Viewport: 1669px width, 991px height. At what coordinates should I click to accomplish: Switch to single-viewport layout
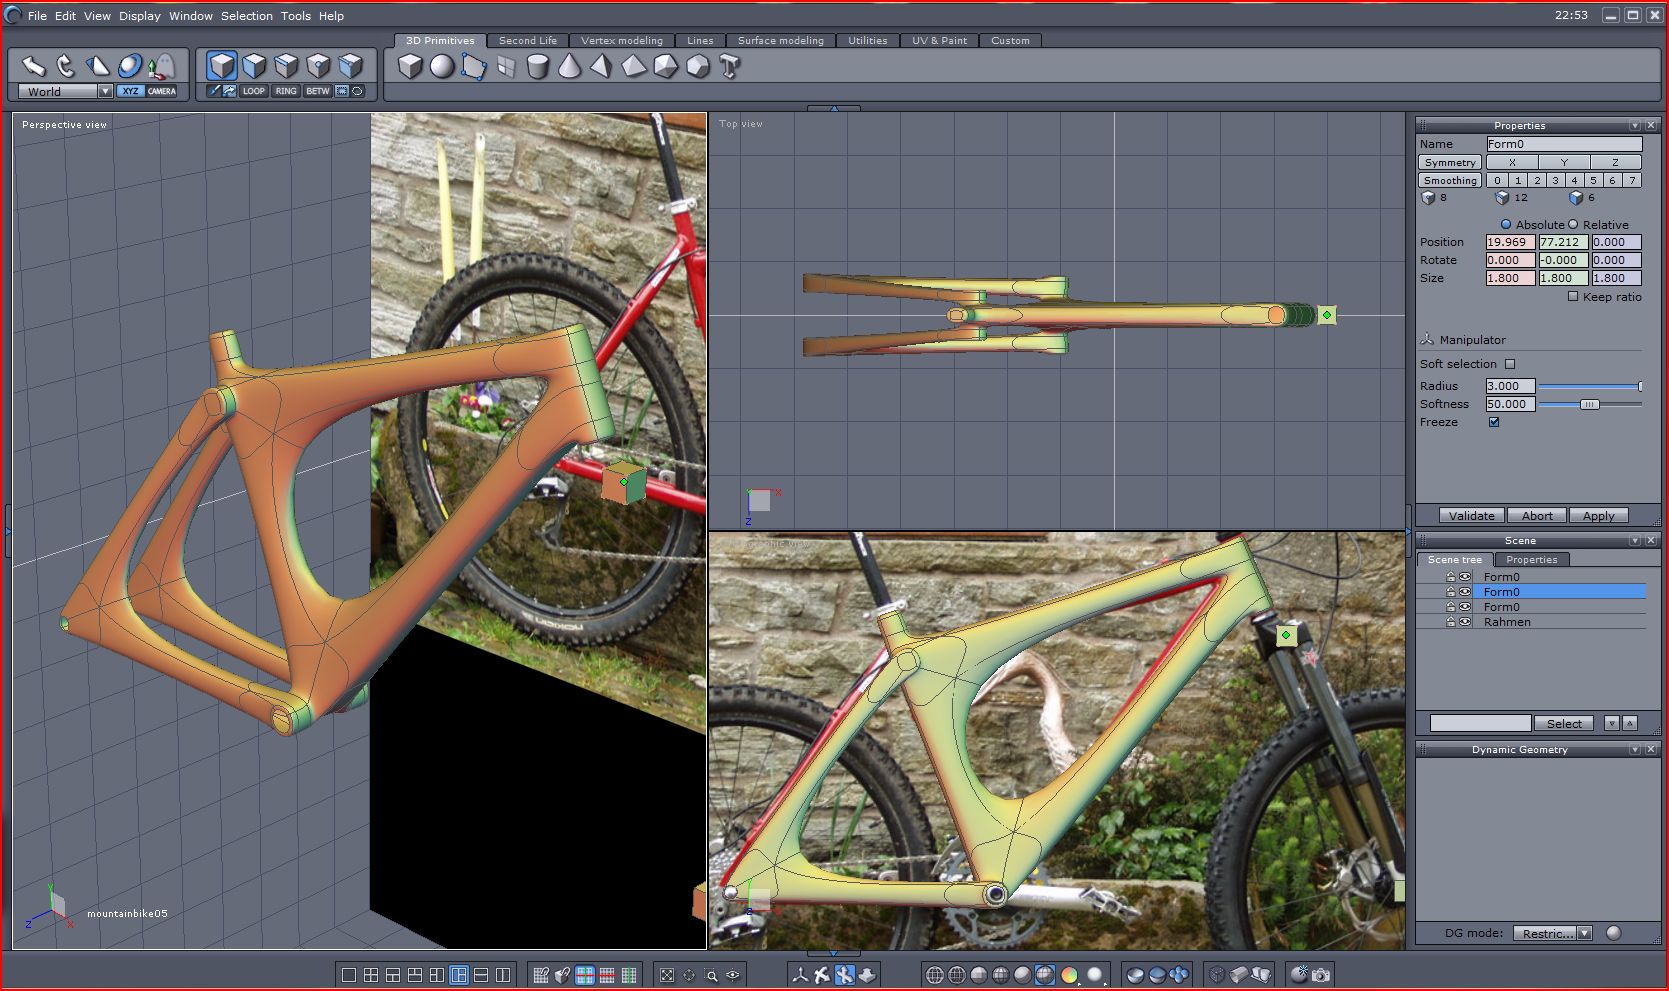[349, 975]
